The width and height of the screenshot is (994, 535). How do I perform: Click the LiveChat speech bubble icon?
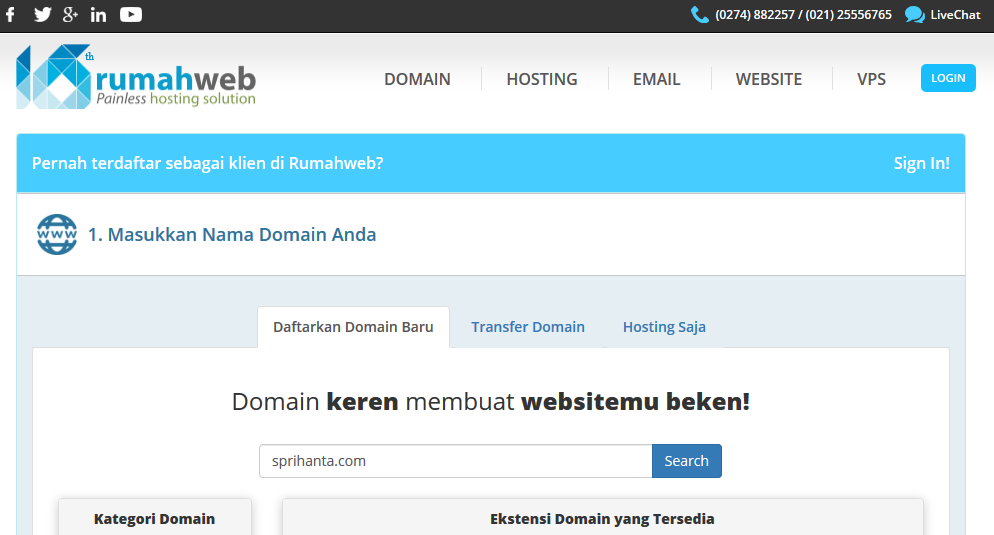(x=914, y=15)
